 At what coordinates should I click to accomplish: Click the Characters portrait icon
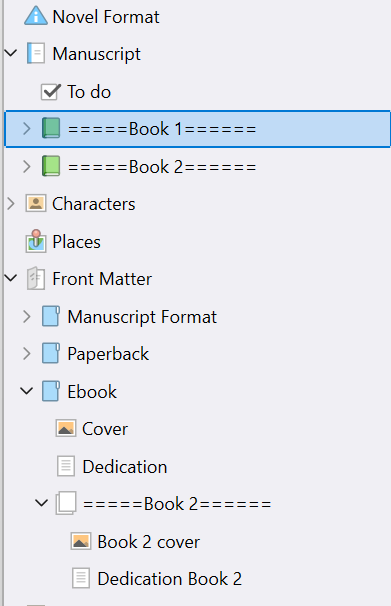point(36,203)
